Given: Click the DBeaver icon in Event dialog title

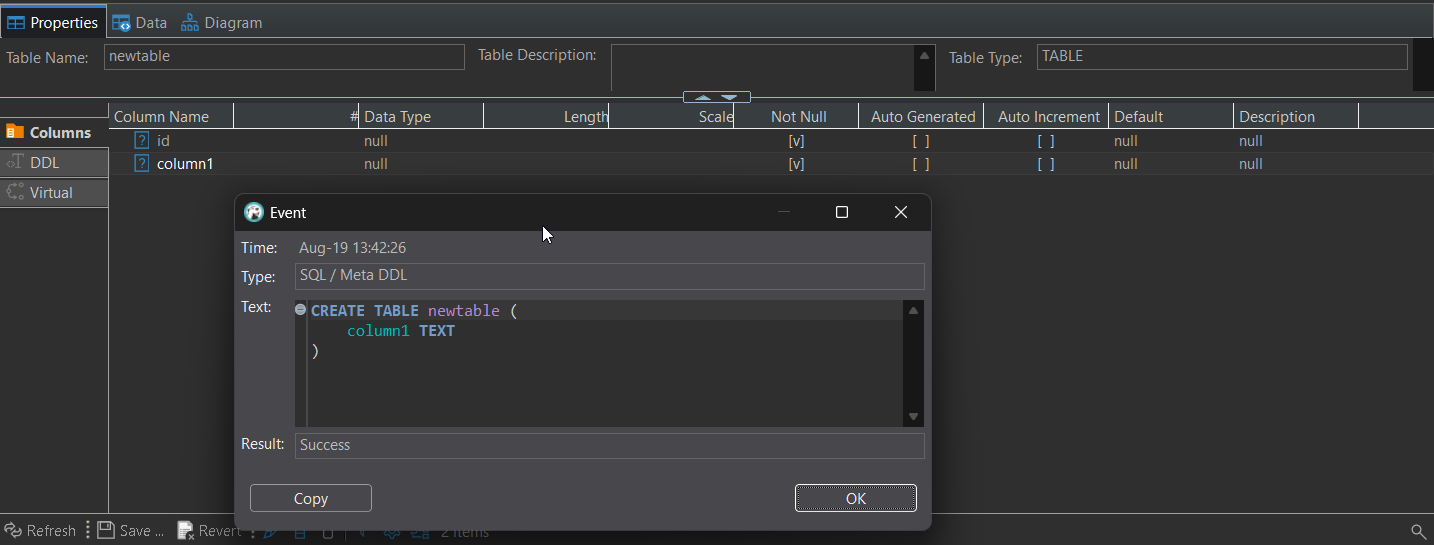Looking at the screenshot, I should pyautogui.click(x=254, y=212).
